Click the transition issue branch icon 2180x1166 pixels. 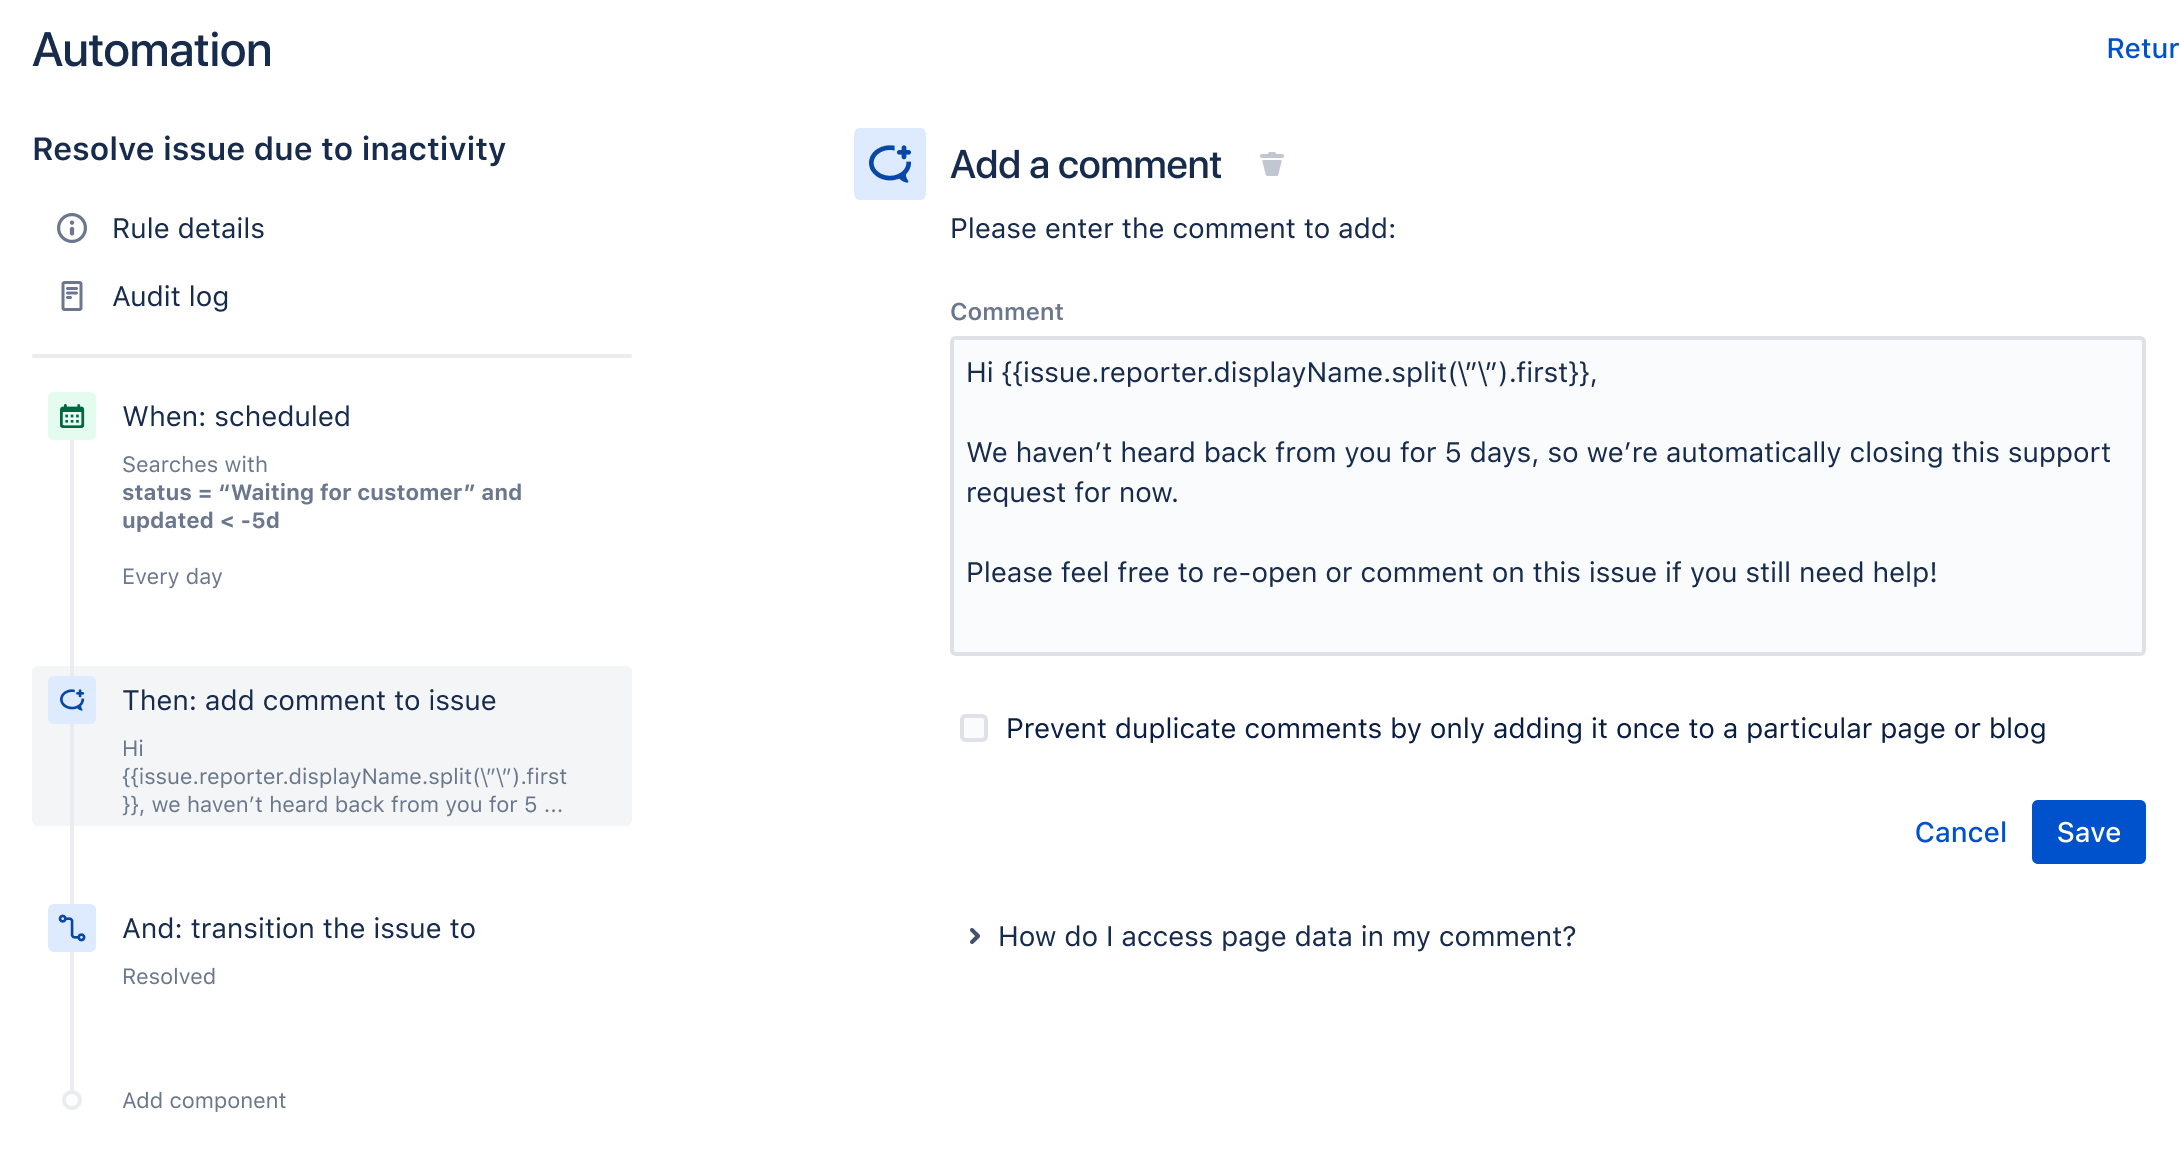(72, 928)
